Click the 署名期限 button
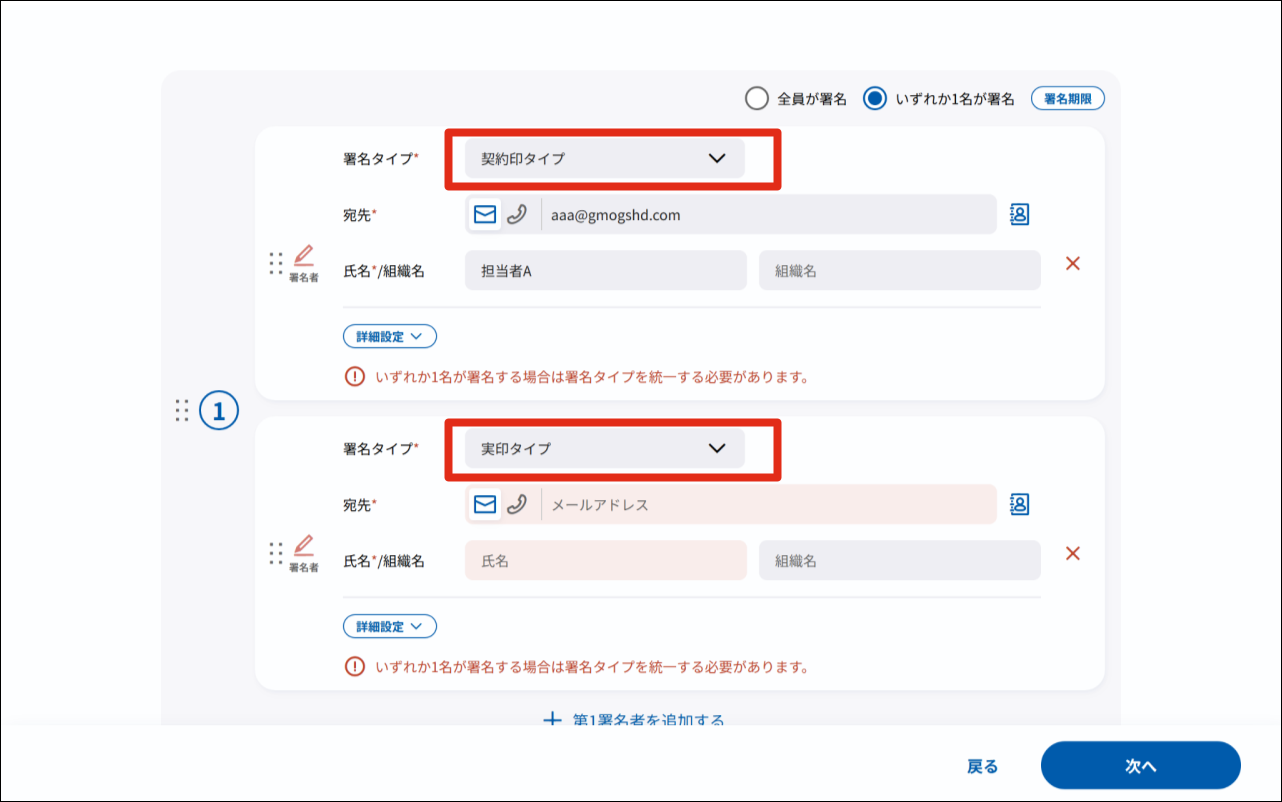Viewport: 1282px width, 802px height. coord(1067,98)
